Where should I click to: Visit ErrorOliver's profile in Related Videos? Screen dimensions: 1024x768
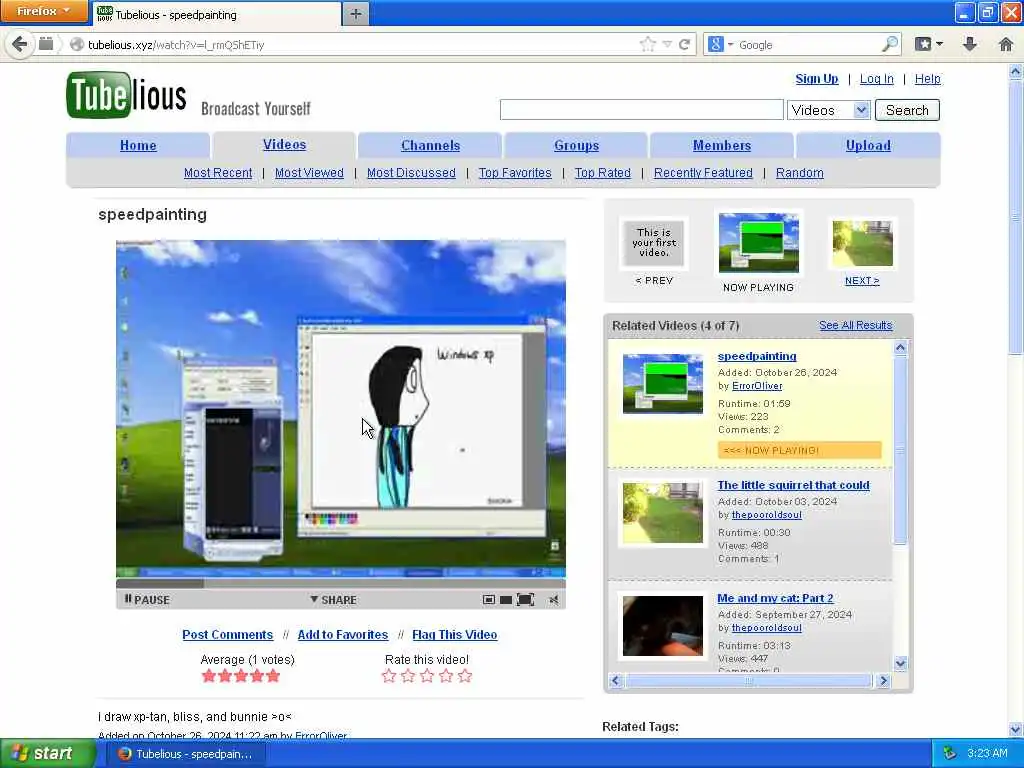757,385
